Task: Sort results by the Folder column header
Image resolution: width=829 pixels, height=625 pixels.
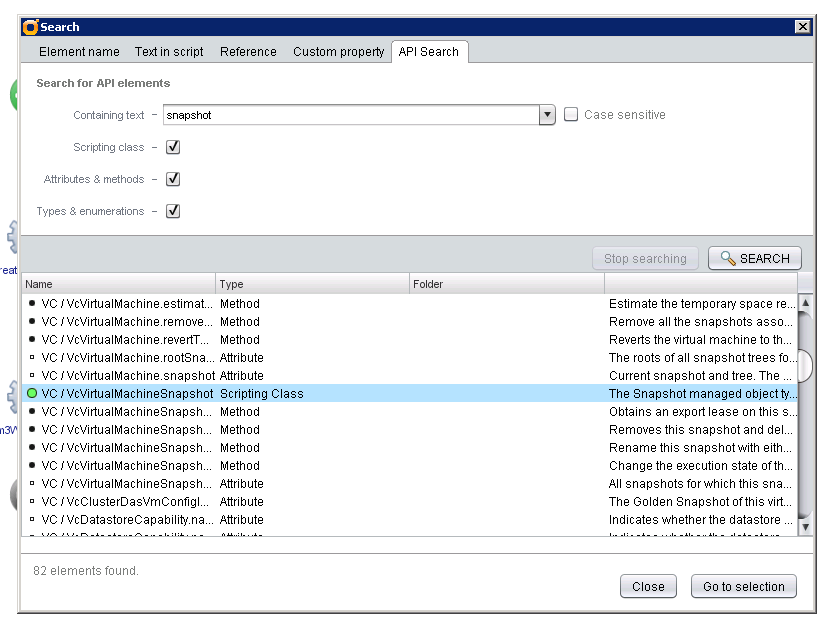Action: [507, 284]
